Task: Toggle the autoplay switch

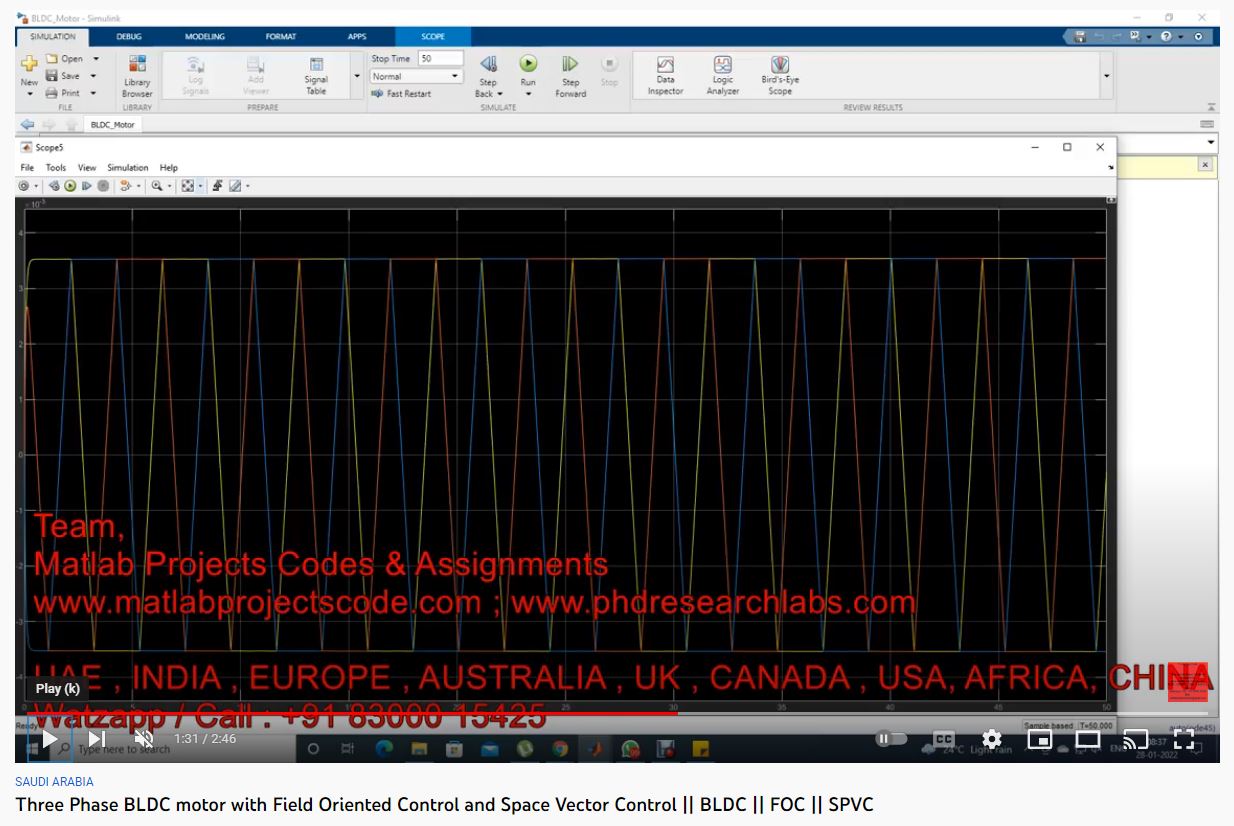Action: tap(890, 740)
